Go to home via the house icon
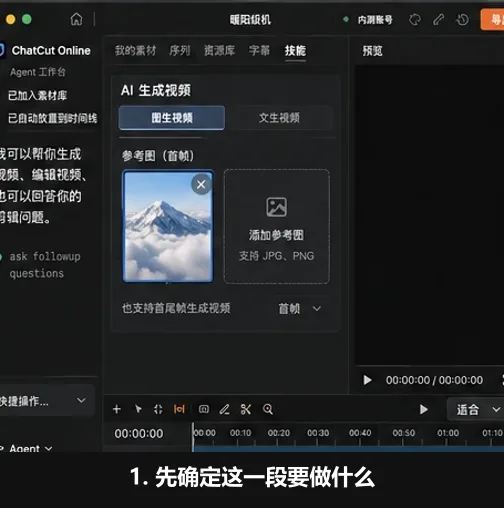The height and width of the screenshot is (508, 504). tap(76, 20)
